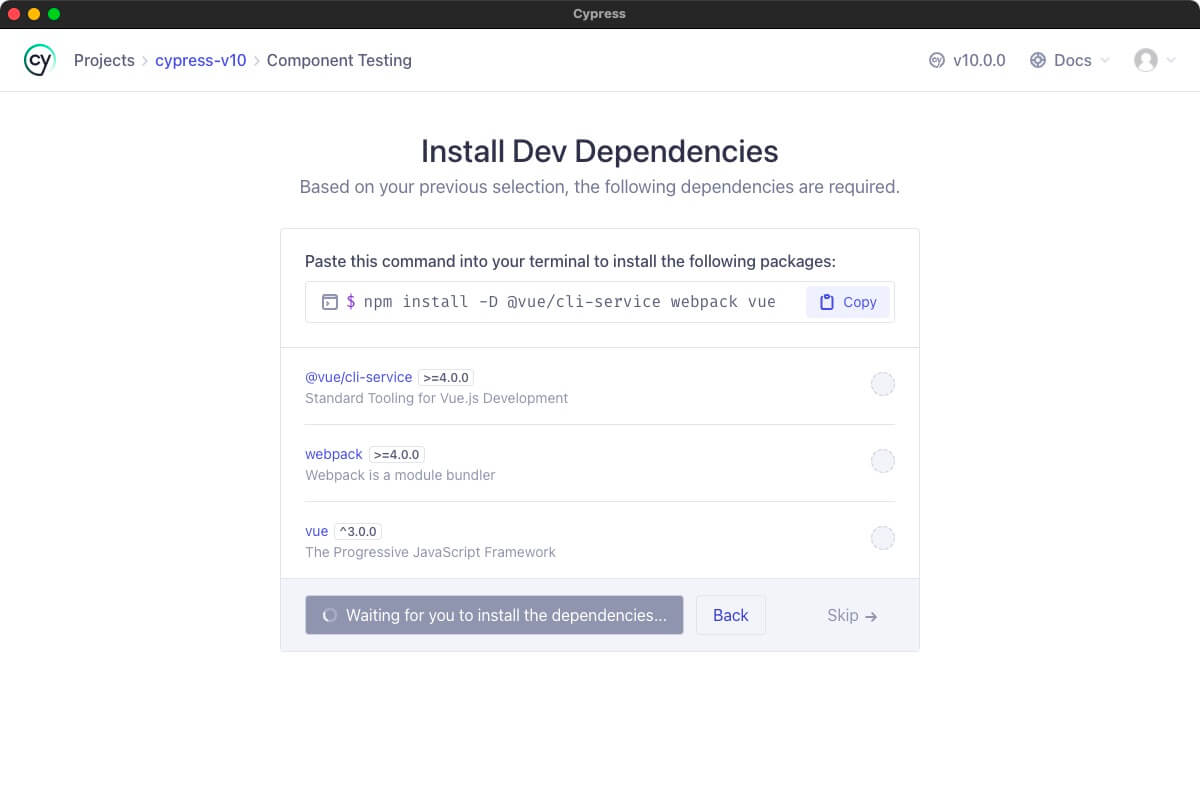
Task: Click the loading spinner in waiting button
Action: pyautogui.click(x=329, y=616)
